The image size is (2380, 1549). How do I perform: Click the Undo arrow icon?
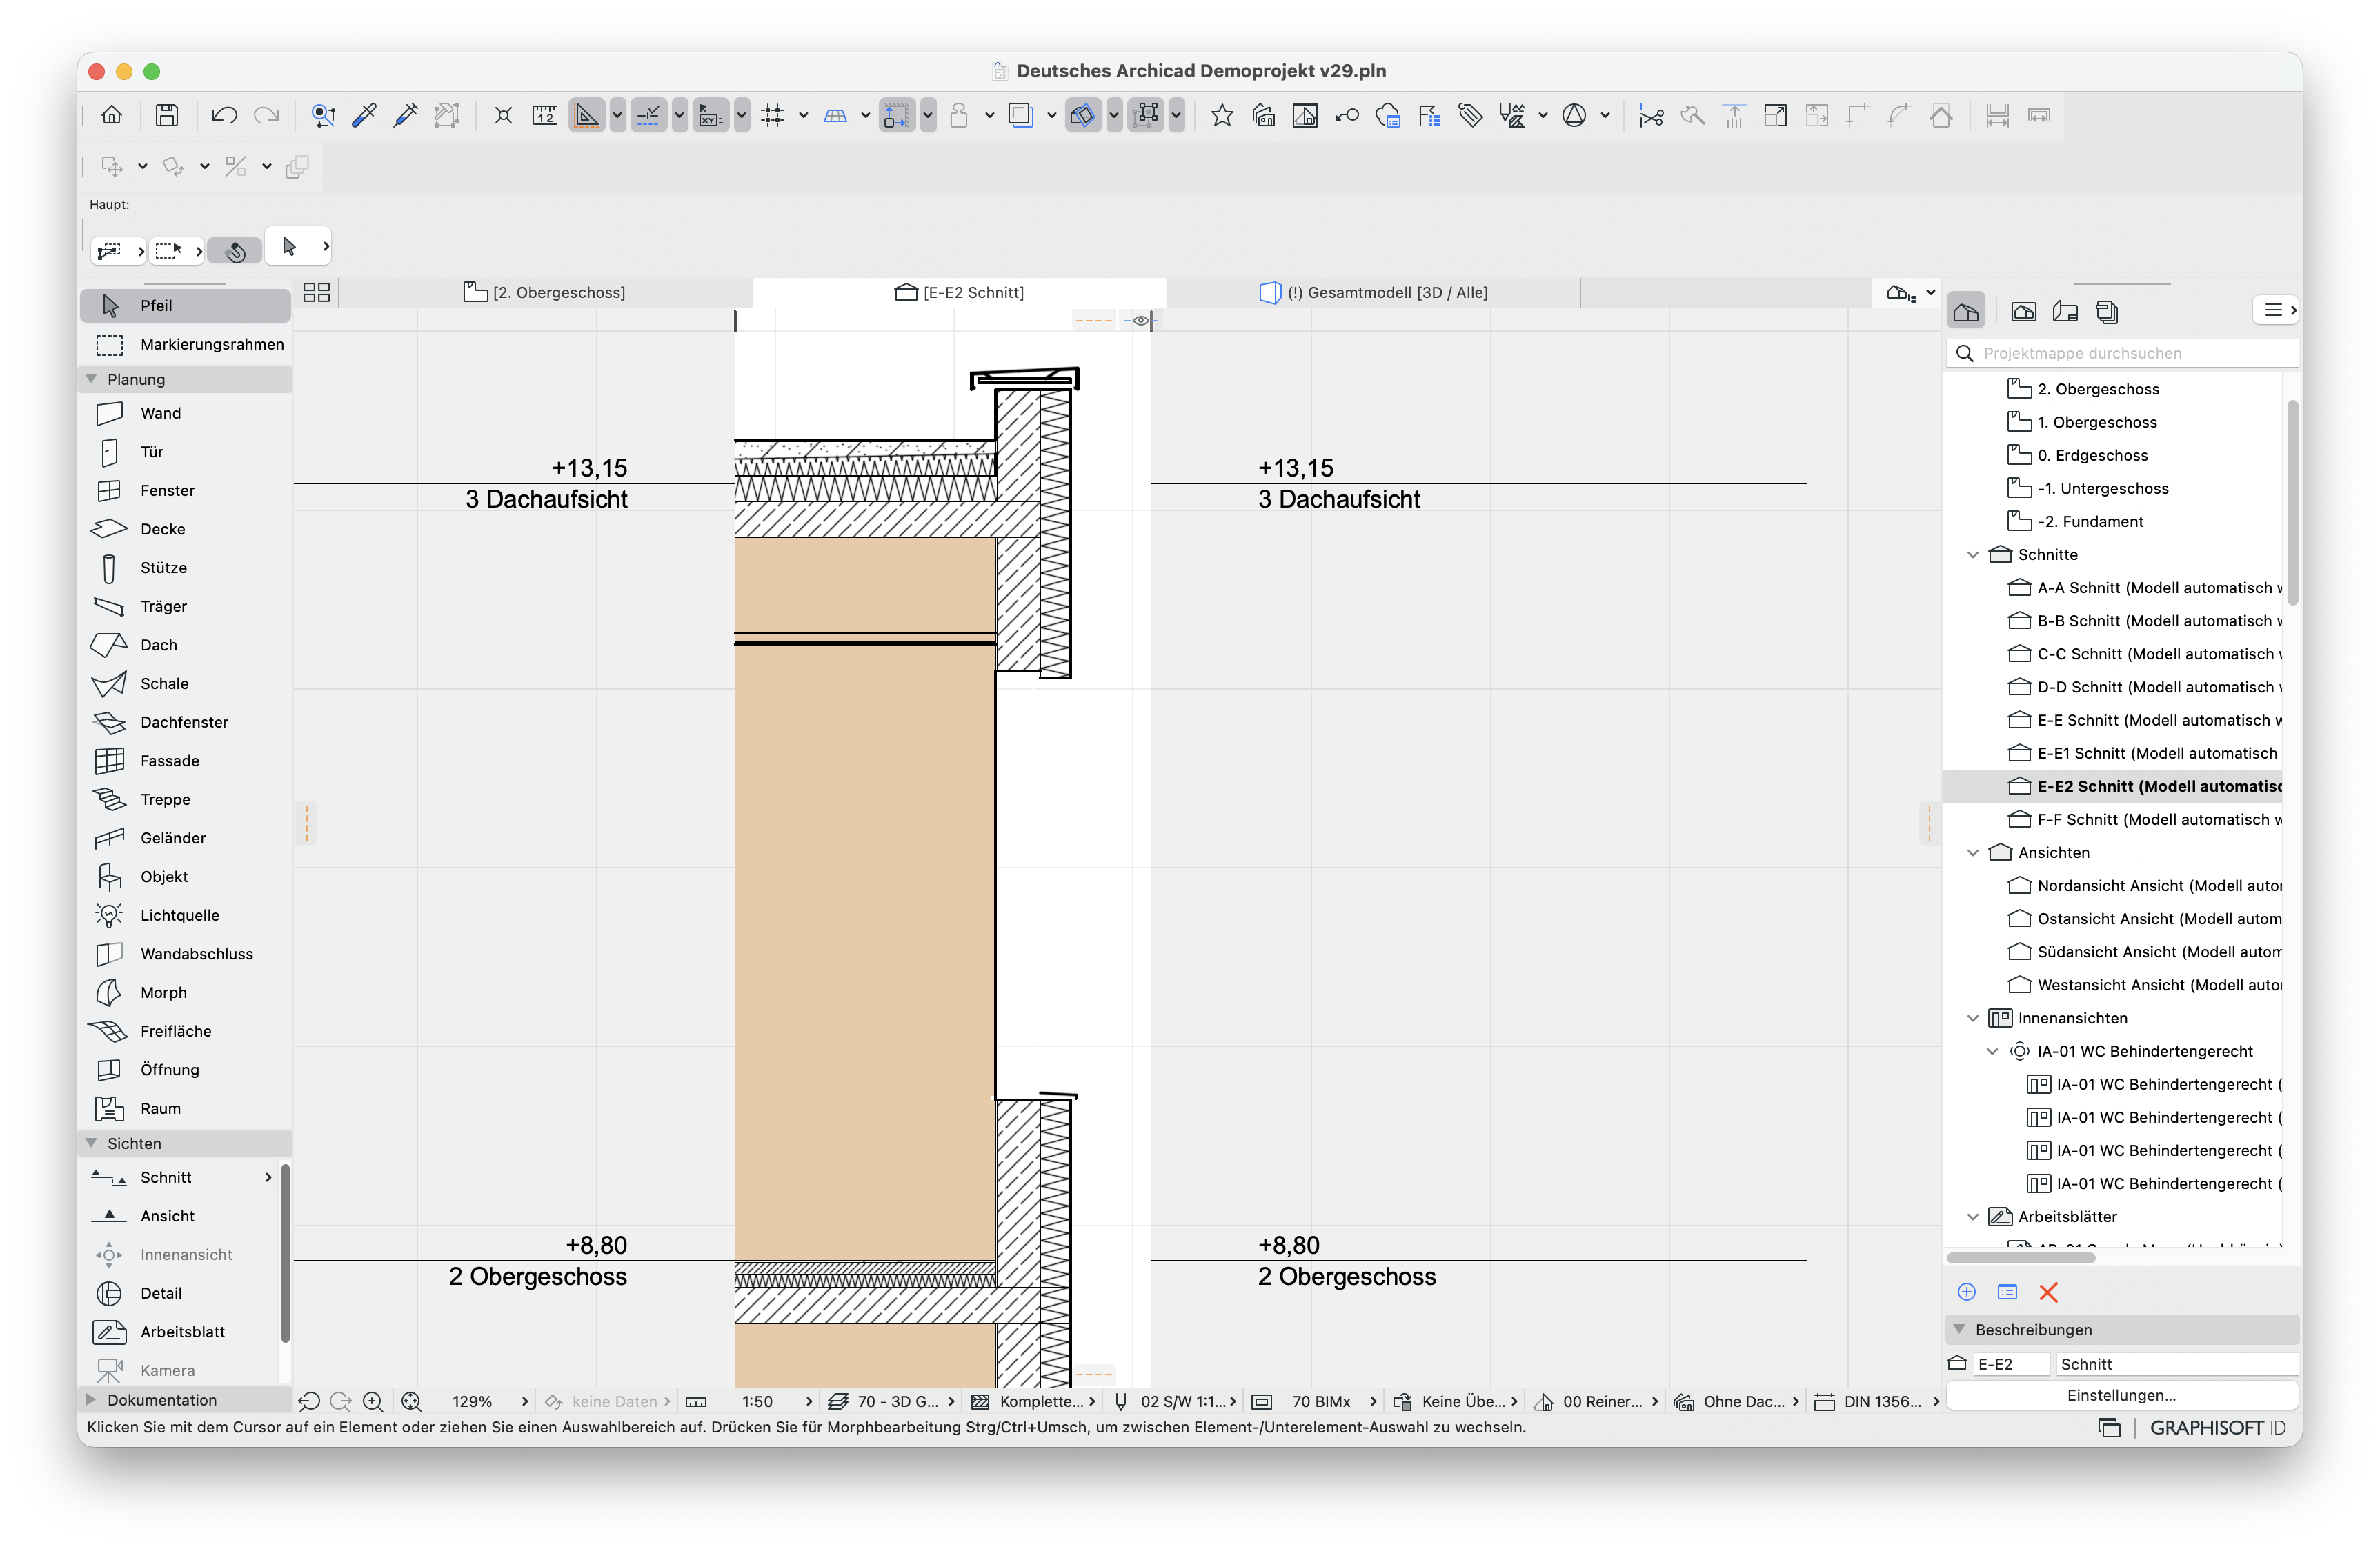click(x=224, y=115)
